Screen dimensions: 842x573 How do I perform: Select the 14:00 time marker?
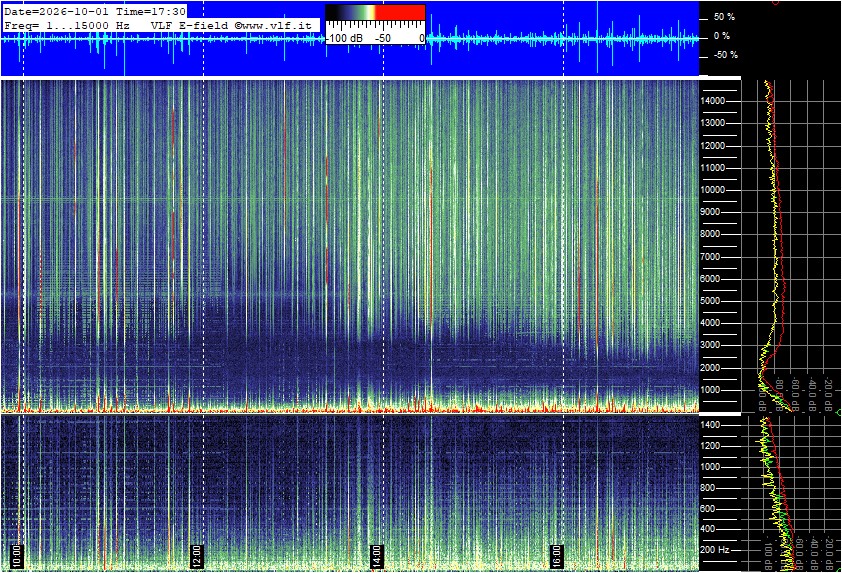tap(376, 556)
